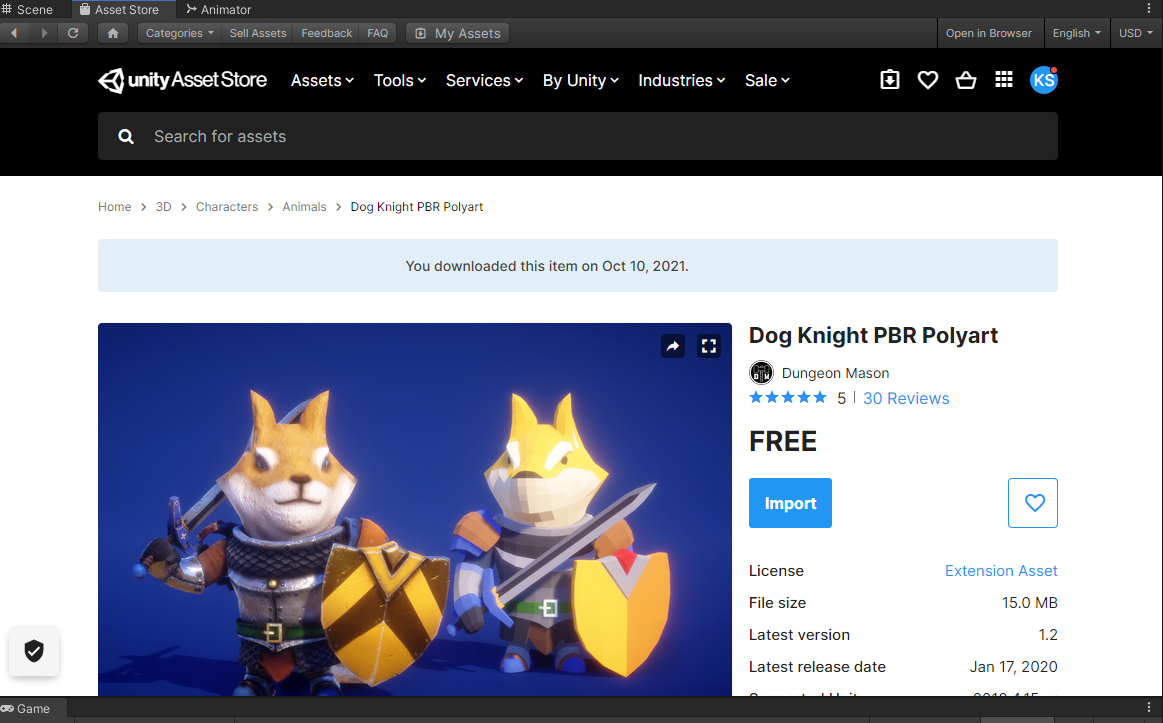Click the Dungeon Mason publisher logo
1163x723 pixels.
point(761,372)
